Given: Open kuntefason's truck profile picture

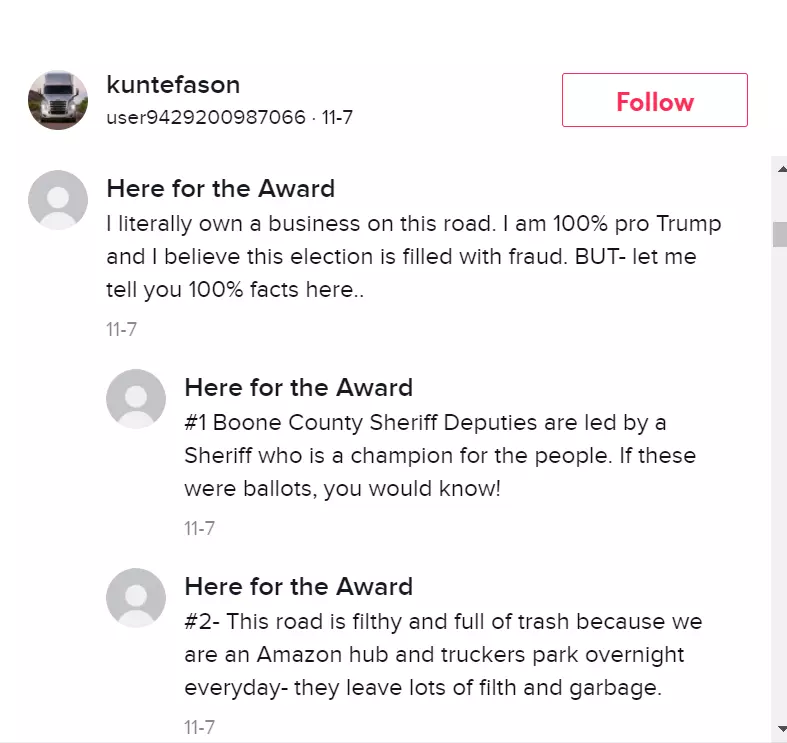Looking at the screenshot, I should [x=58, y=100].
